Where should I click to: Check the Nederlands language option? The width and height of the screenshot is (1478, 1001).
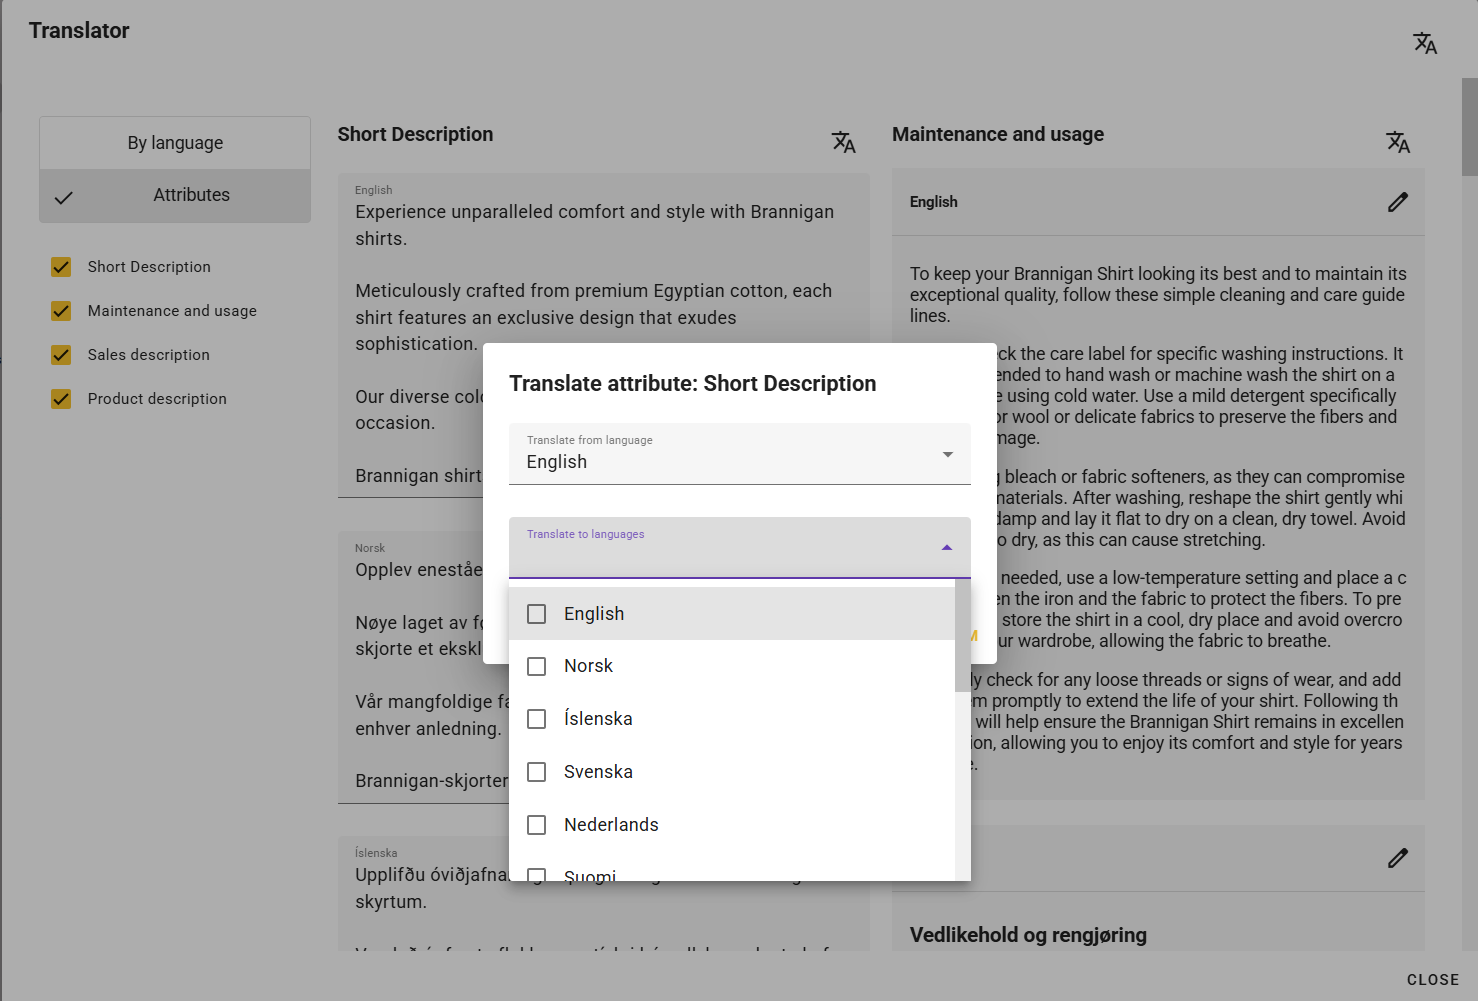pyautogui.click(x=537, y=825)
